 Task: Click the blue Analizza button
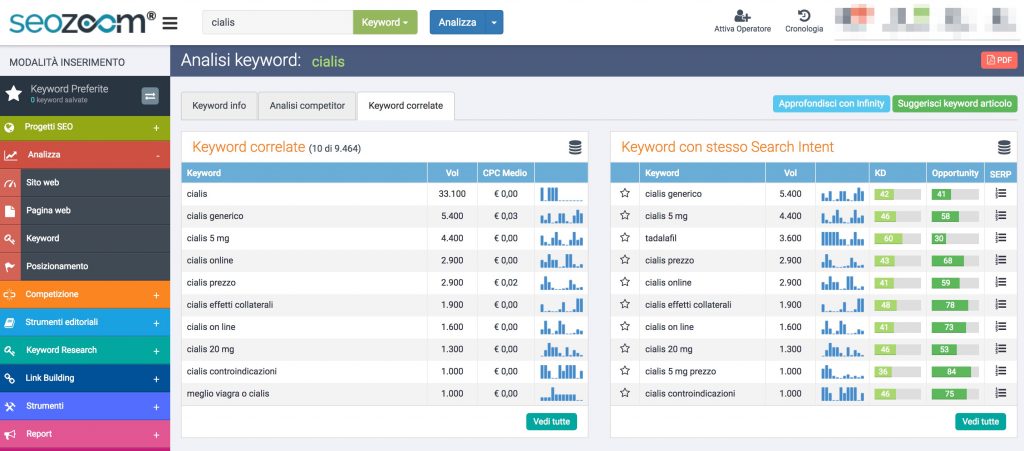click(457, 22)
